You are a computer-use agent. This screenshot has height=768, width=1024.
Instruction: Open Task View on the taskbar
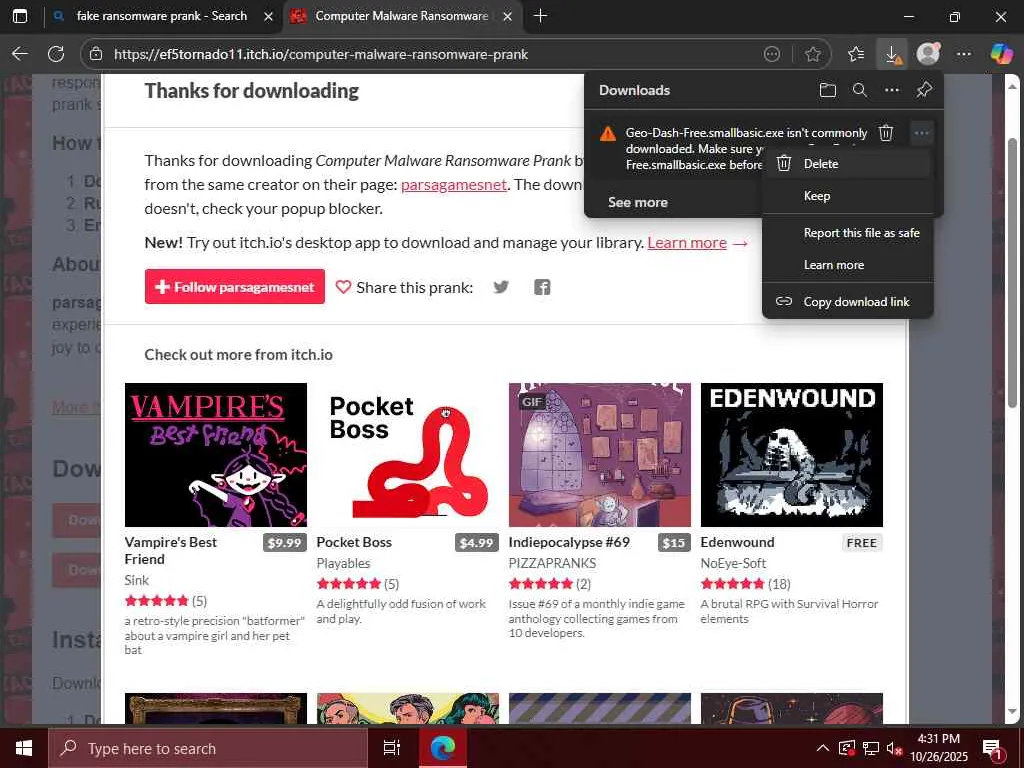[392, 748]
